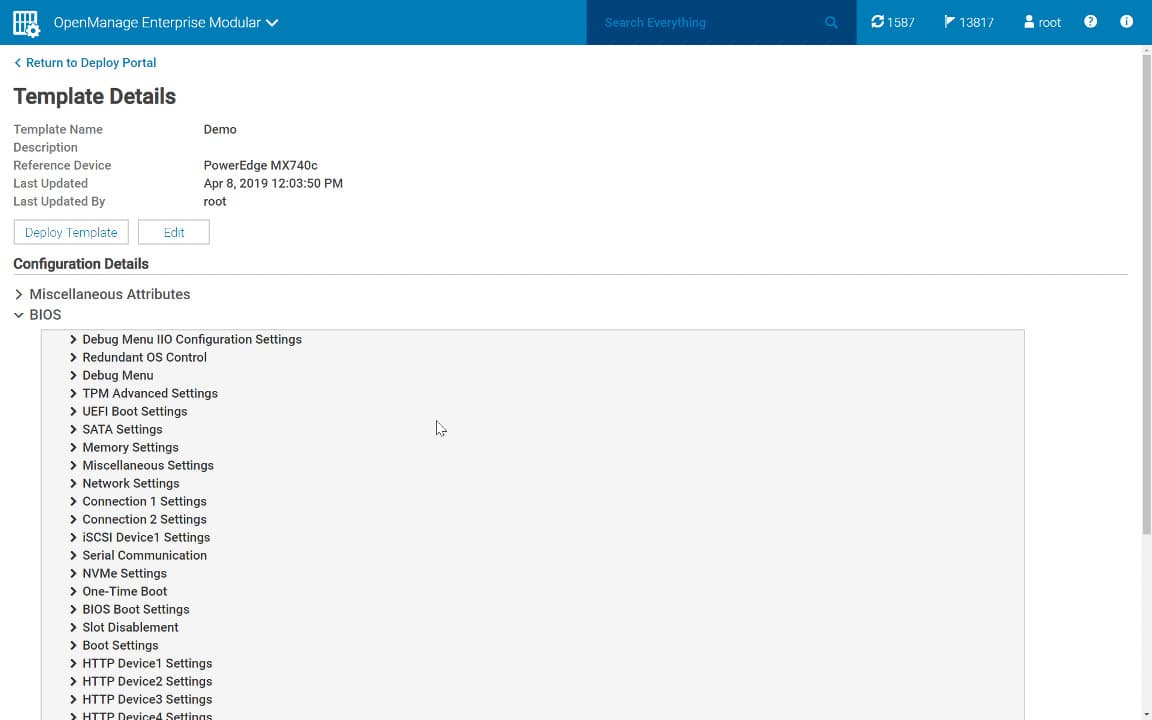The width and height of the screenshot is (1152, 720).
Task: Expand Debug Menu IIO Configuration Settings
Action: click(185, 339)
